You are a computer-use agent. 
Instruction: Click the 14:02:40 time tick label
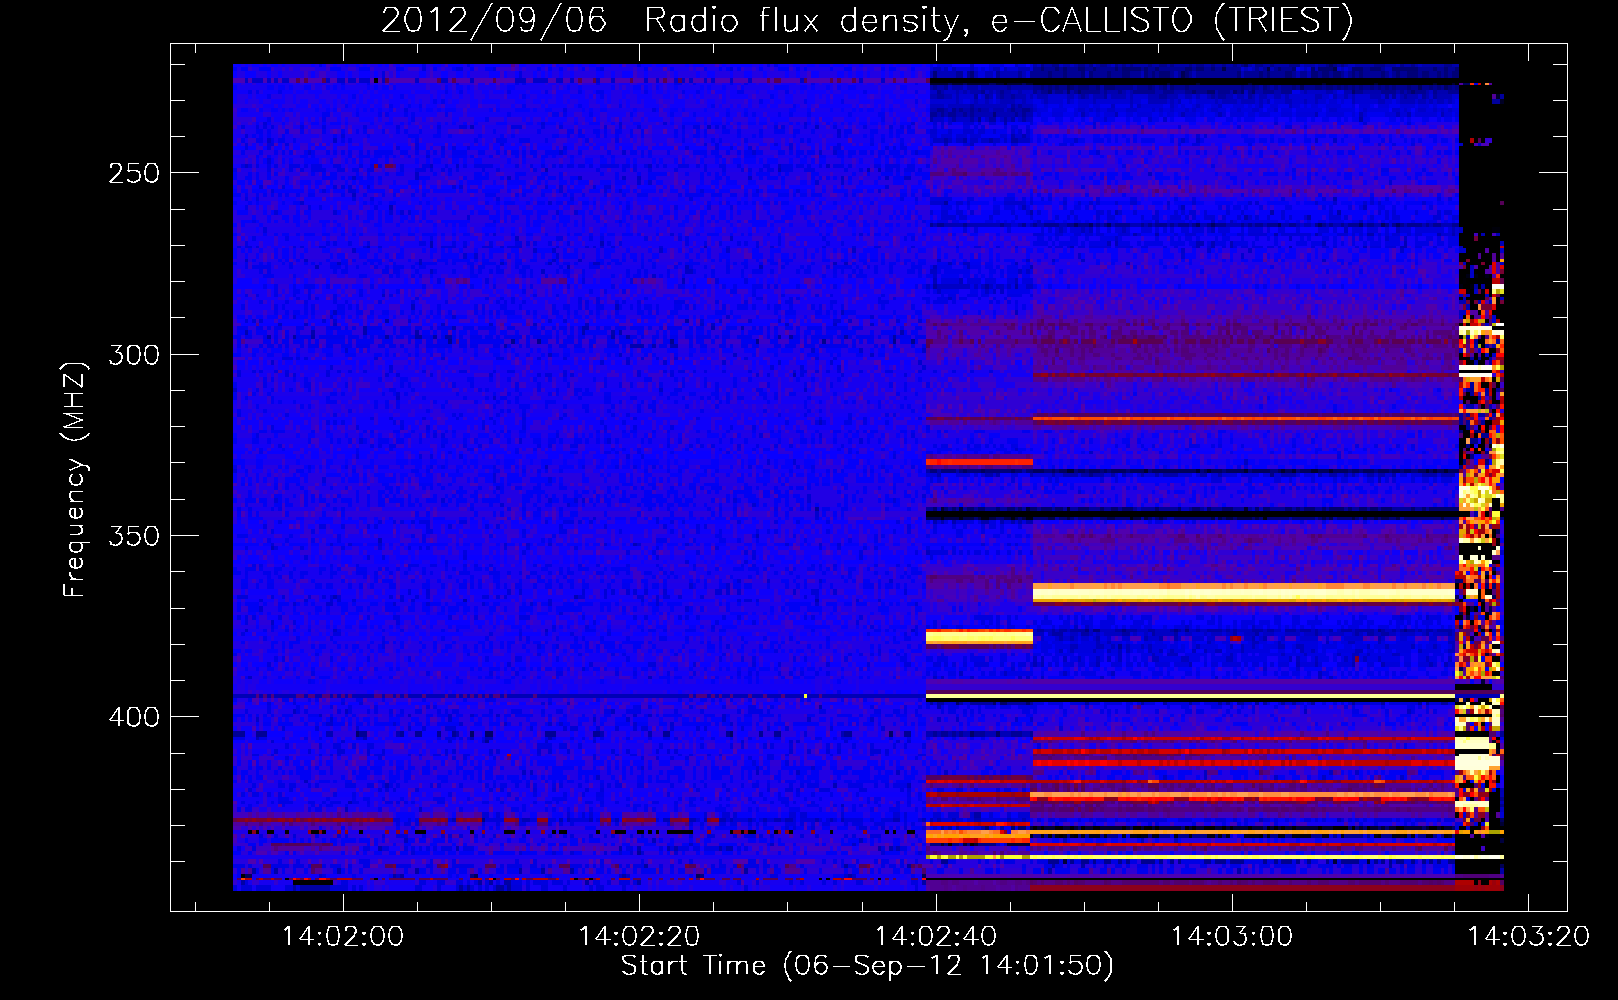point(935,937)
